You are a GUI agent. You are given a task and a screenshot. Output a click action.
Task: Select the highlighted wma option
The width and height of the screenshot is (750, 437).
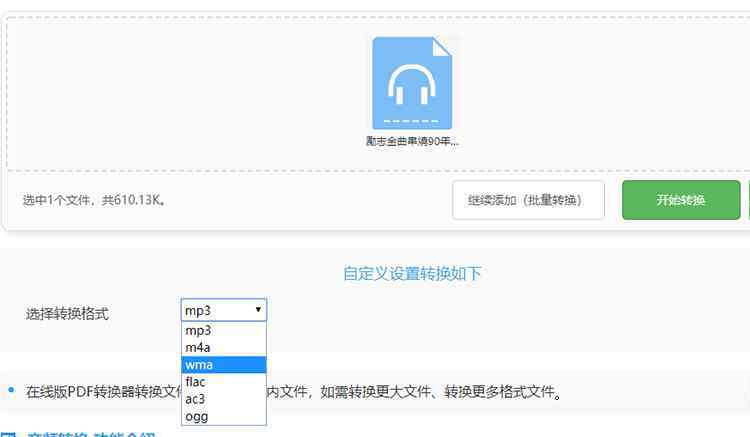click(x=223, y=365)
